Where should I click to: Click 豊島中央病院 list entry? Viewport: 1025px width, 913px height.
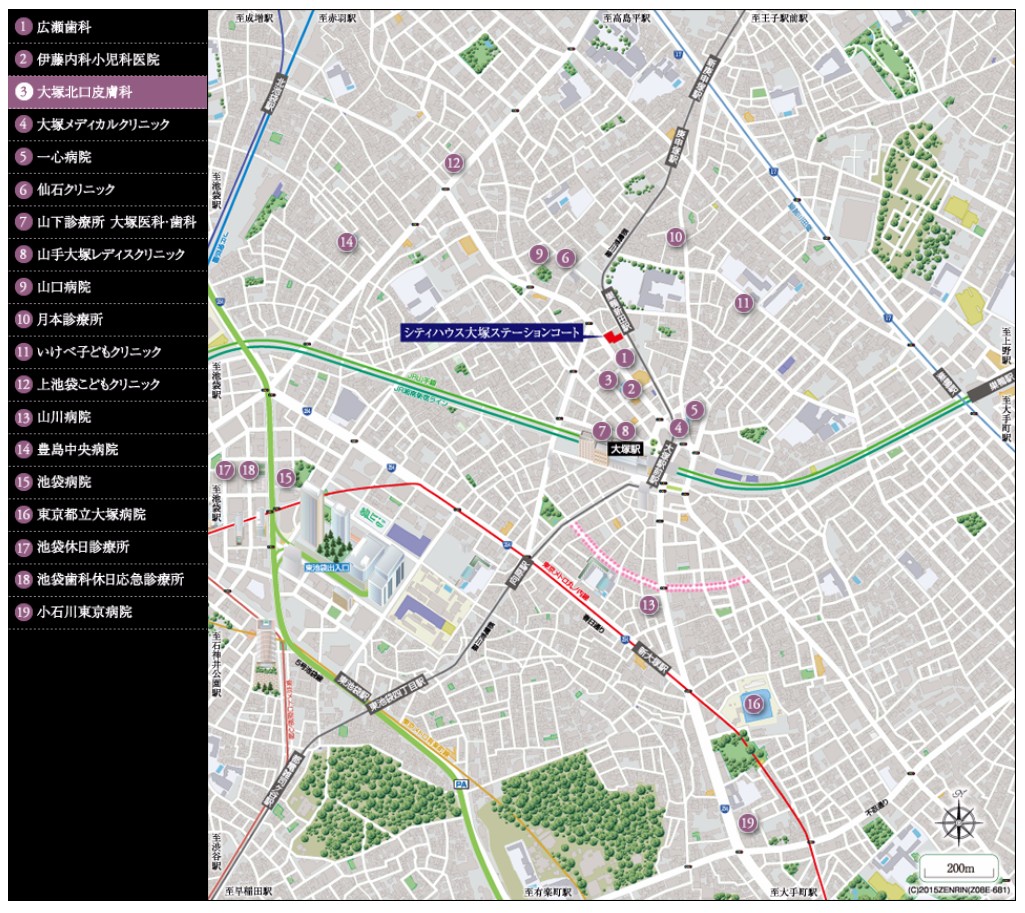pos(108,450)
